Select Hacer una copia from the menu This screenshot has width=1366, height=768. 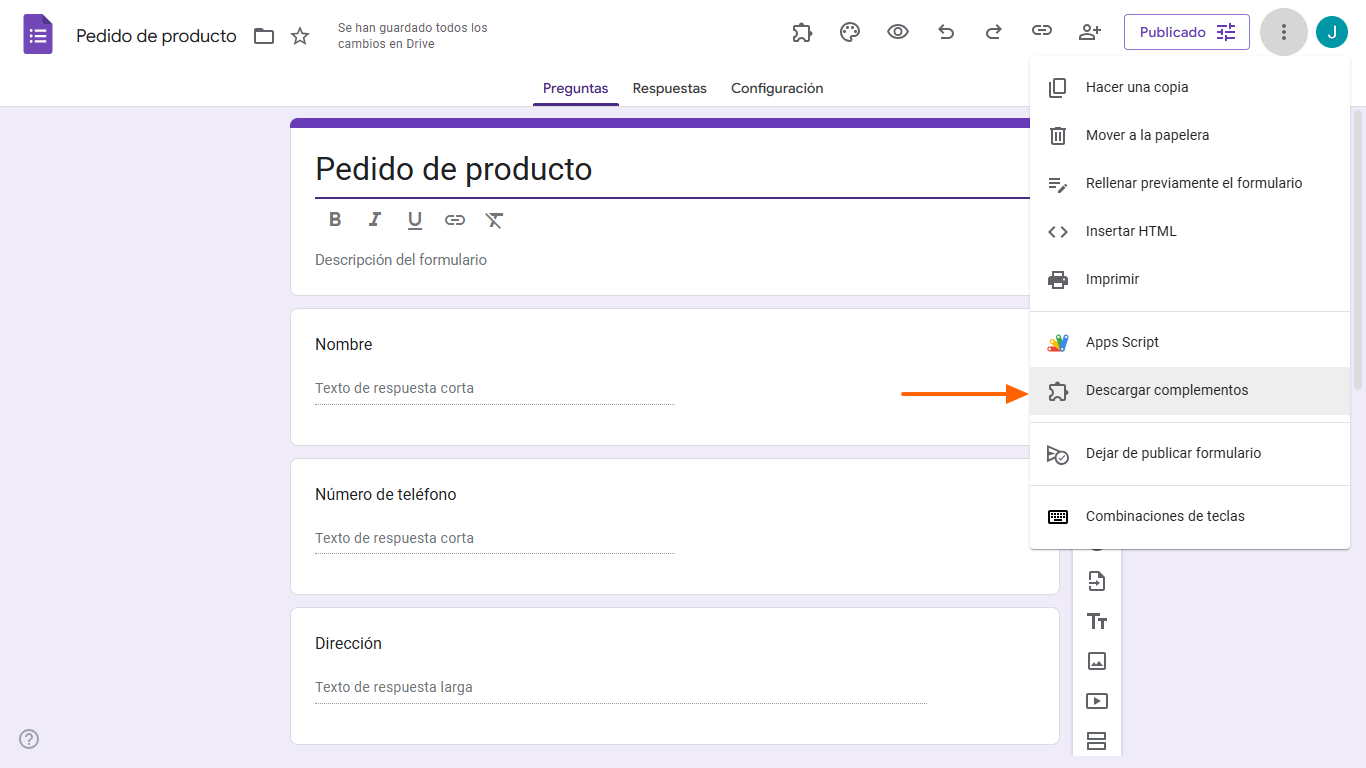1137,87
